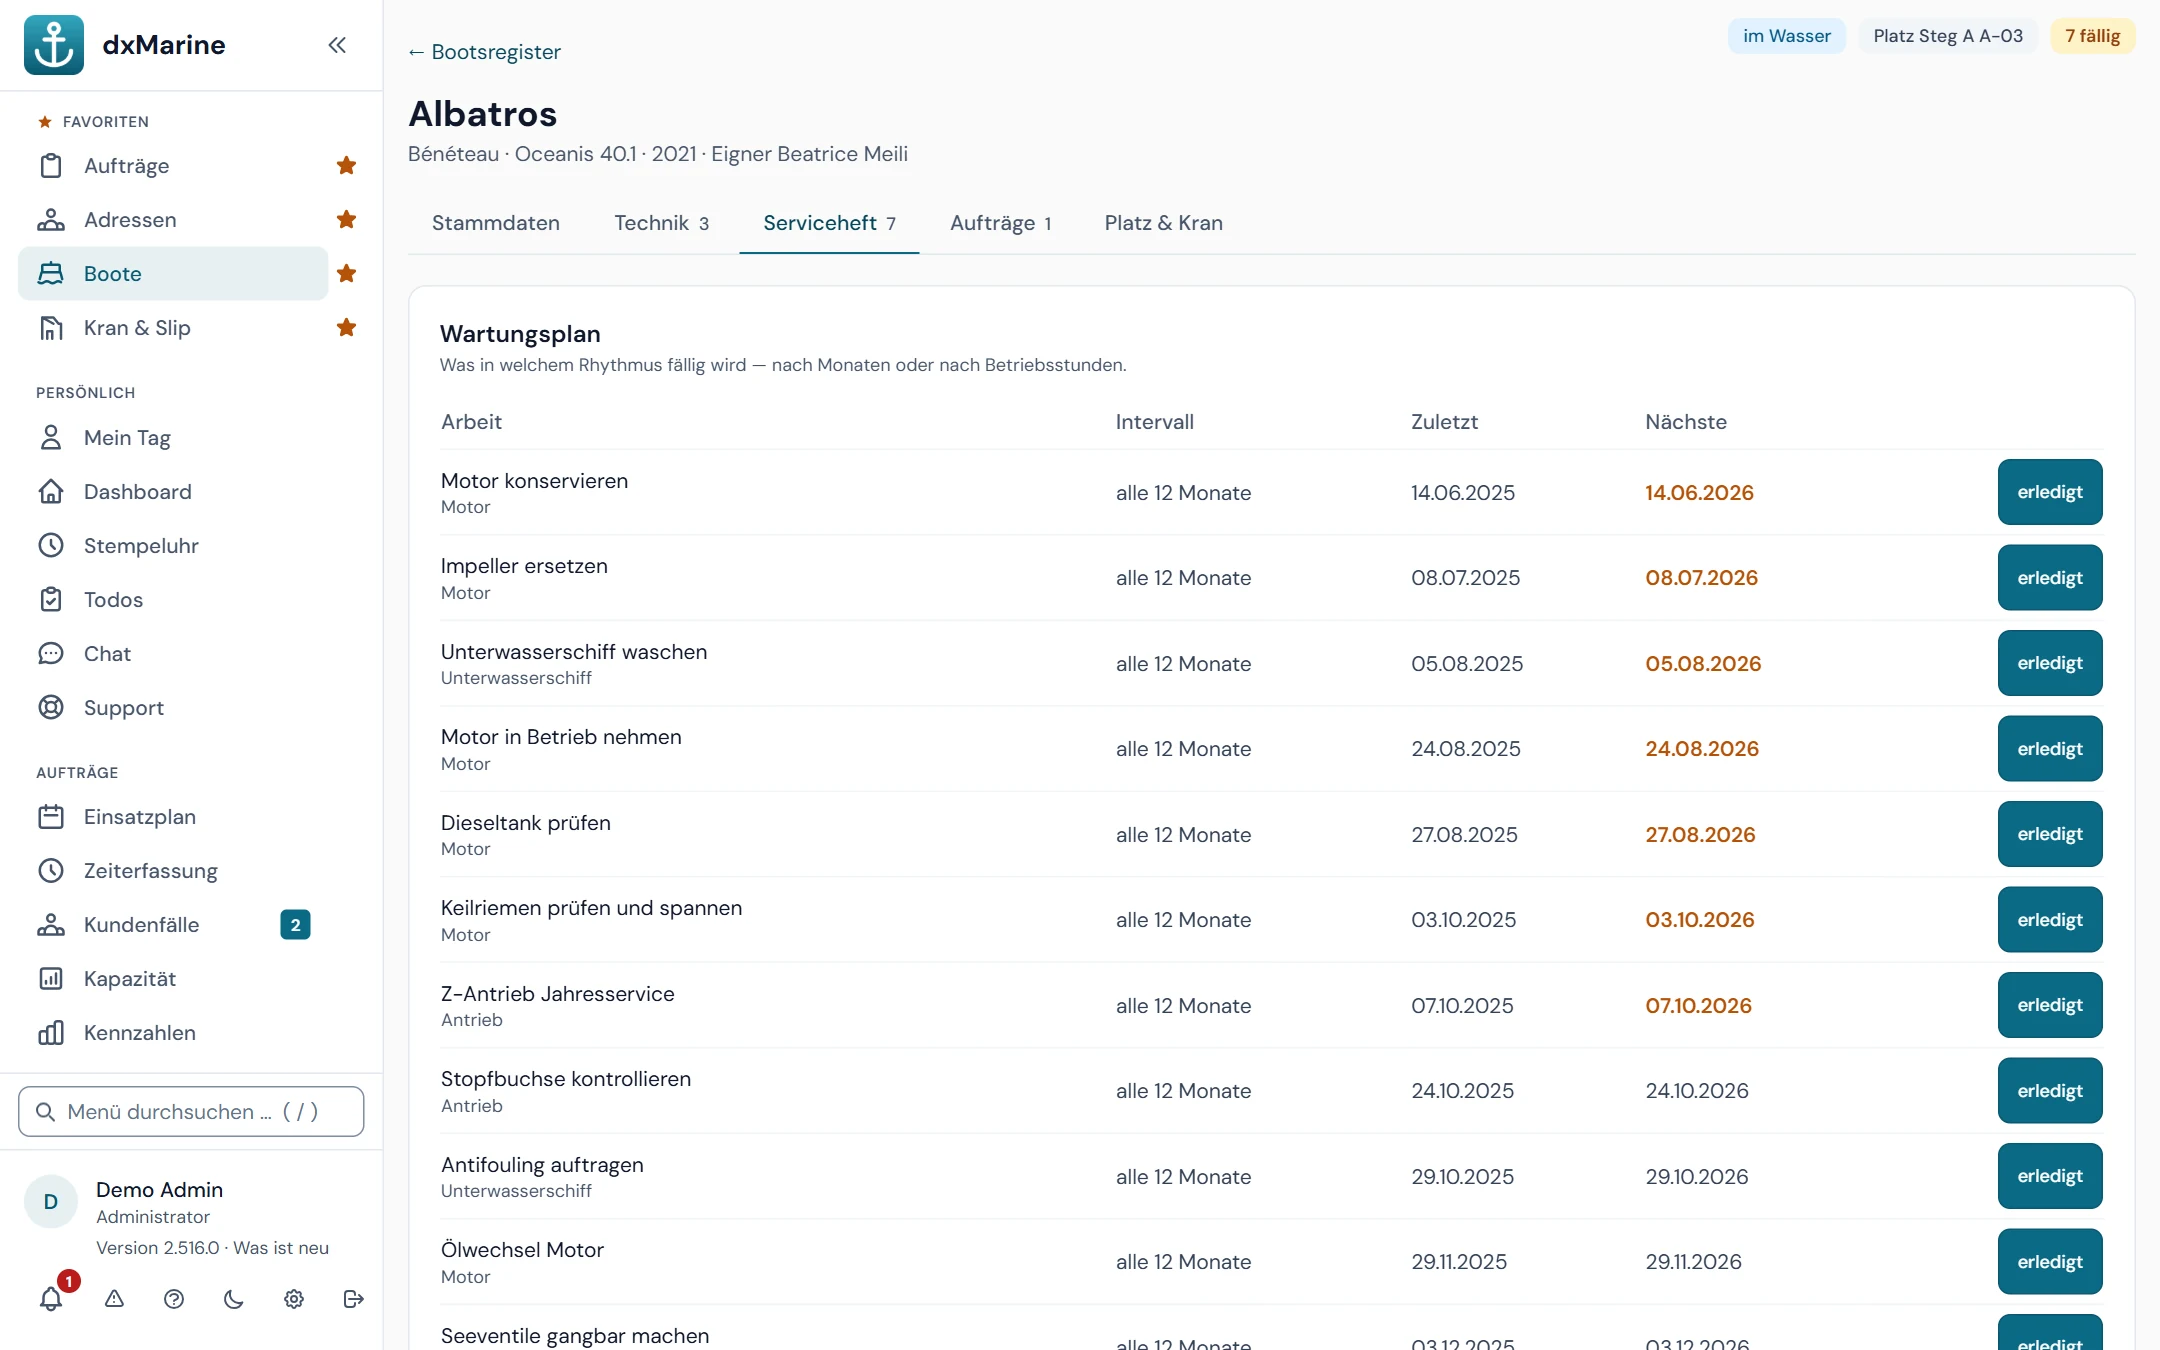Click the 7 fällig badge

[x=2093, y=36]
